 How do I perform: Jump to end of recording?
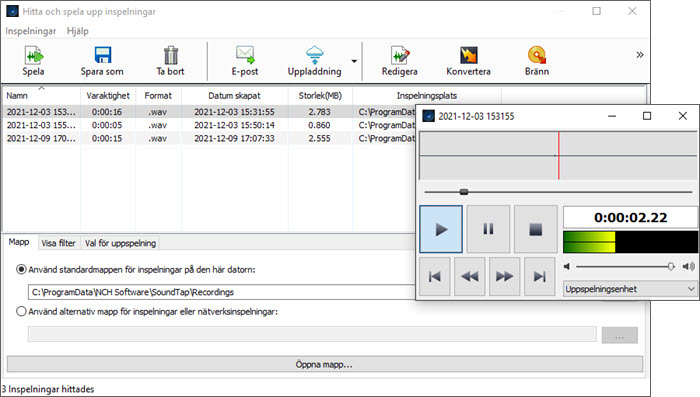(539, 276)
